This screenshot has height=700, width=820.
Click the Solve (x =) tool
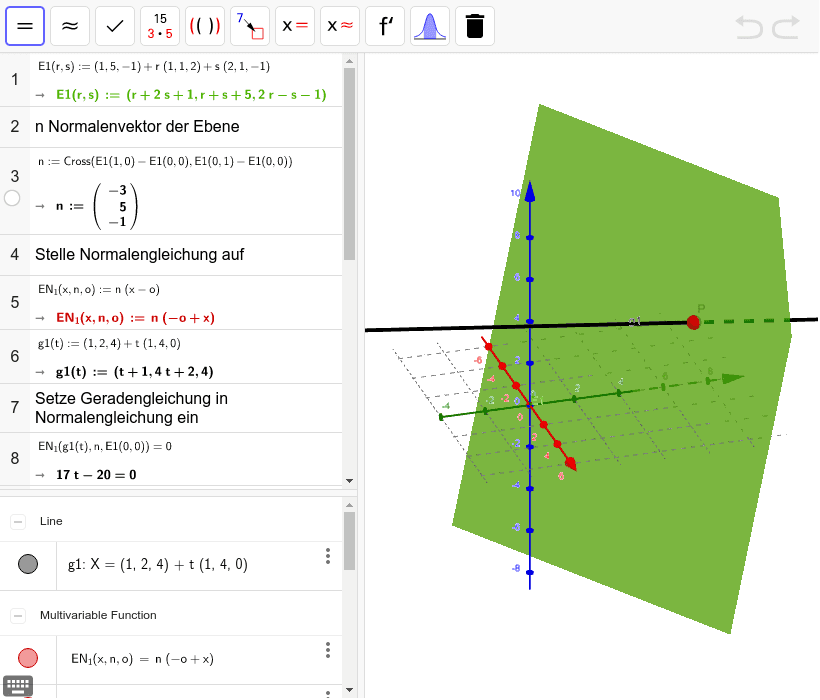pos(295,26)
